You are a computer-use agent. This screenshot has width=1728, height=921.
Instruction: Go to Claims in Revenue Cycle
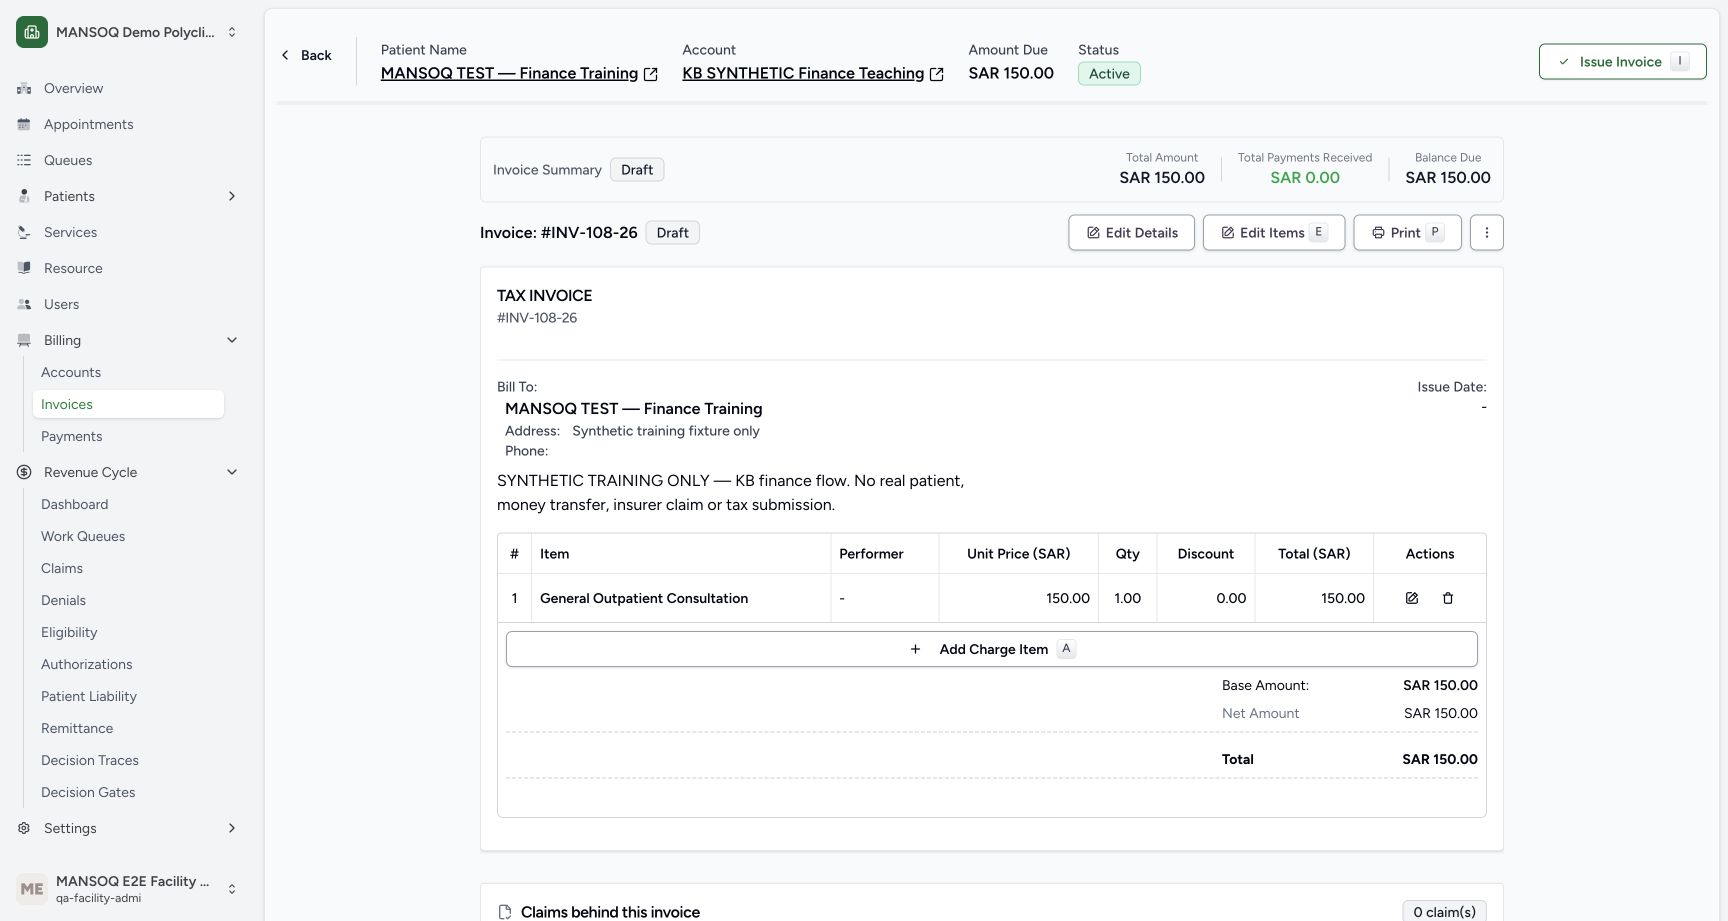[x=128, y=568]
